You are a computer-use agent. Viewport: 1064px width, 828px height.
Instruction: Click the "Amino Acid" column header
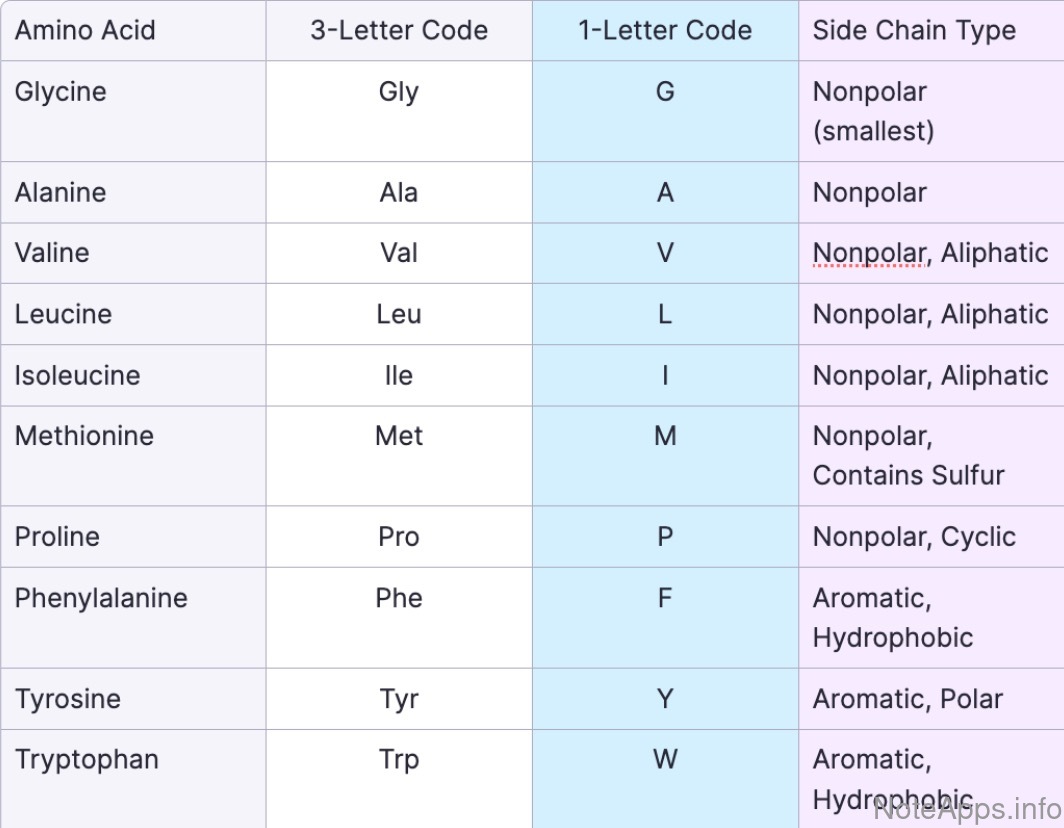[x=85, y=30]
